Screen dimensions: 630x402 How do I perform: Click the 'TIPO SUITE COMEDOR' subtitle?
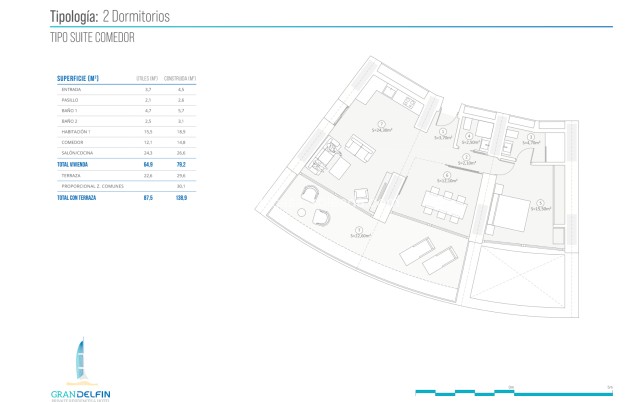92,37
